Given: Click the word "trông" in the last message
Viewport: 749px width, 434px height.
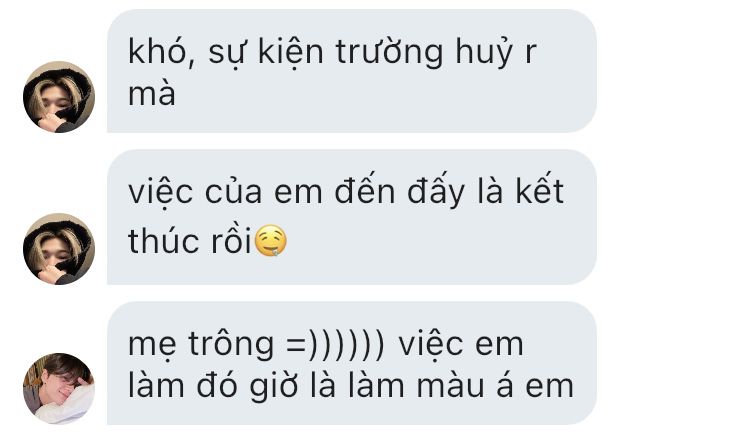Looking at the screenshot, I should 231,345.
